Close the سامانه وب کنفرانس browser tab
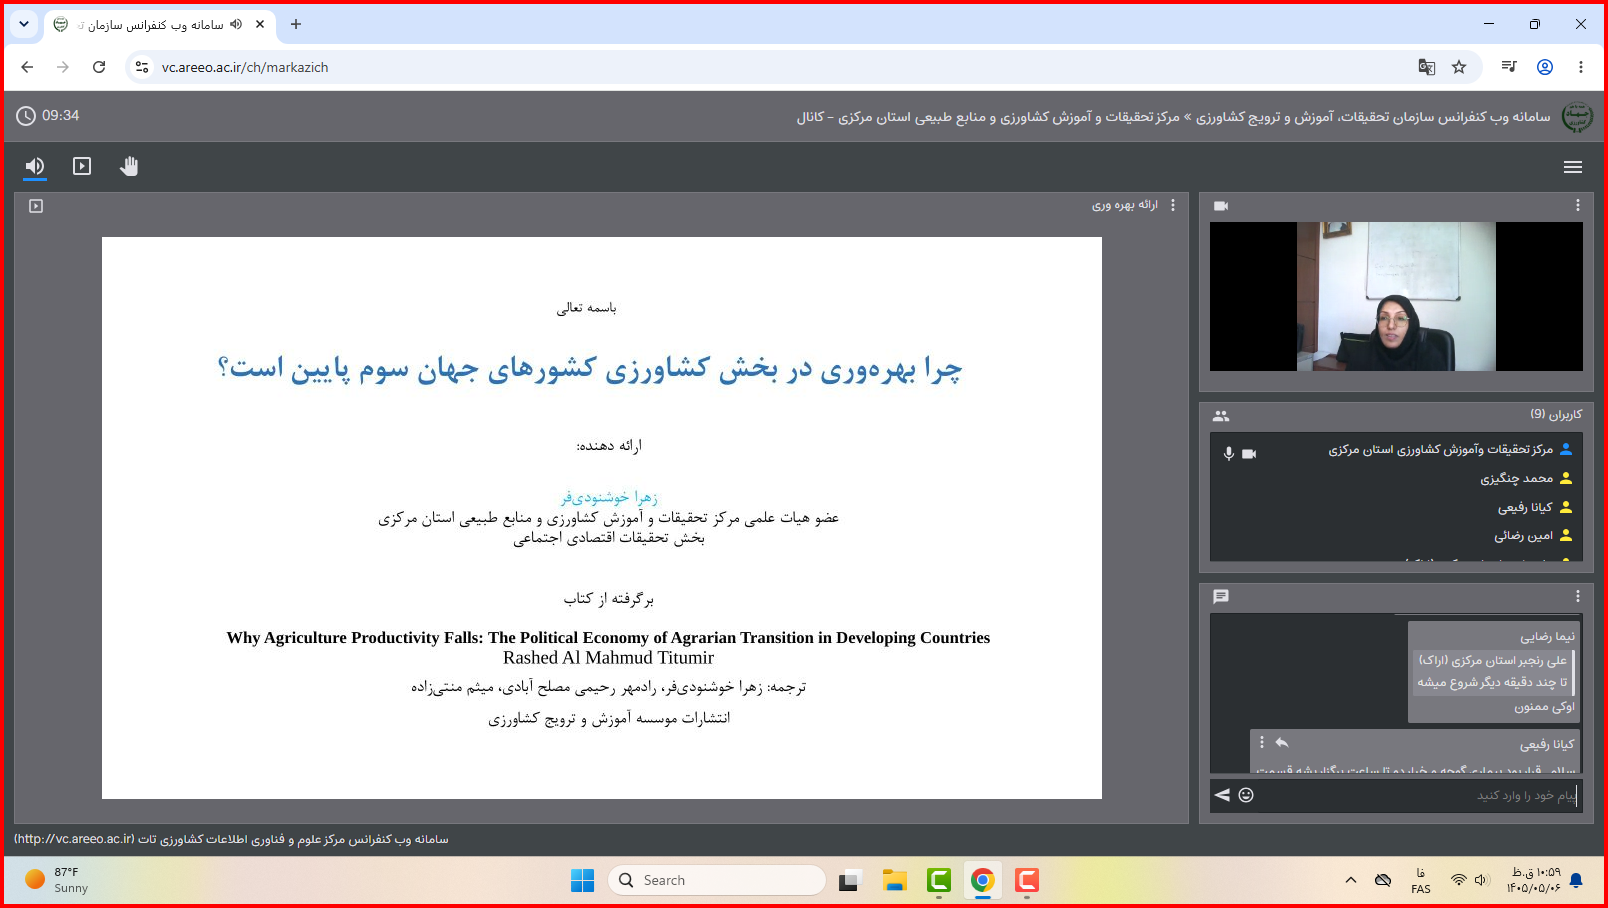This screenshot has width=1608, height=908. click(x=260, y=24)
